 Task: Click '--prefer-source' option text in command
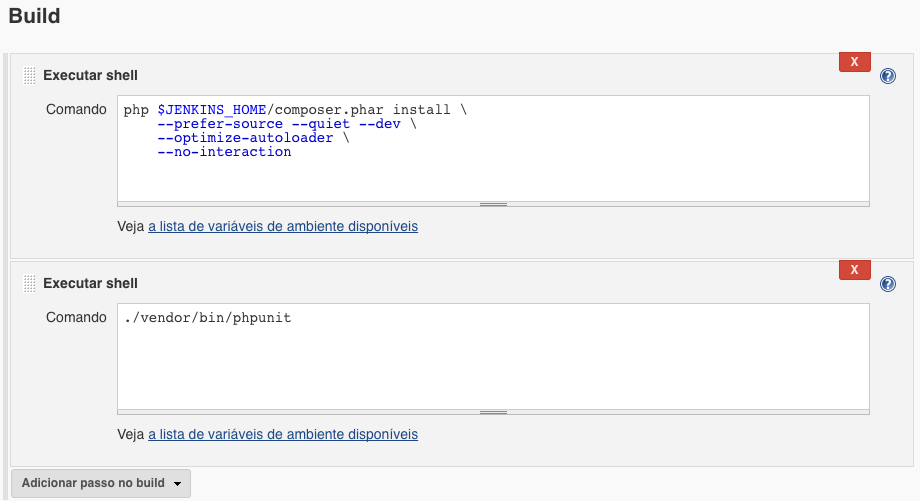[x=220, y=124]
